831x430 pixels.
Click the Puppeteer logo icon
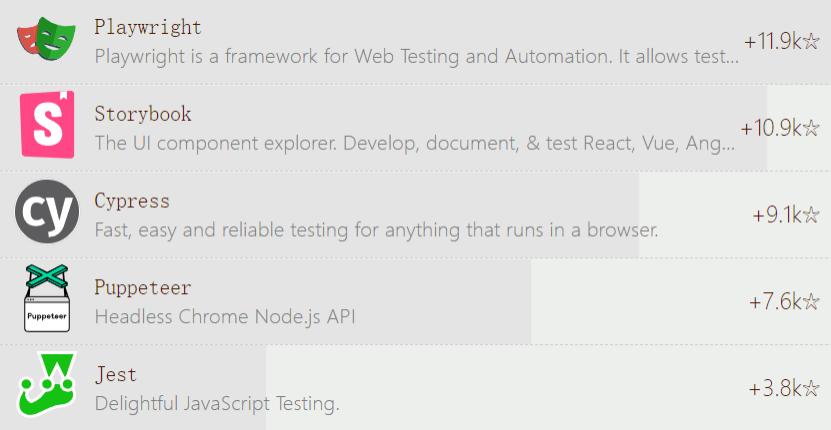point(47,298)
